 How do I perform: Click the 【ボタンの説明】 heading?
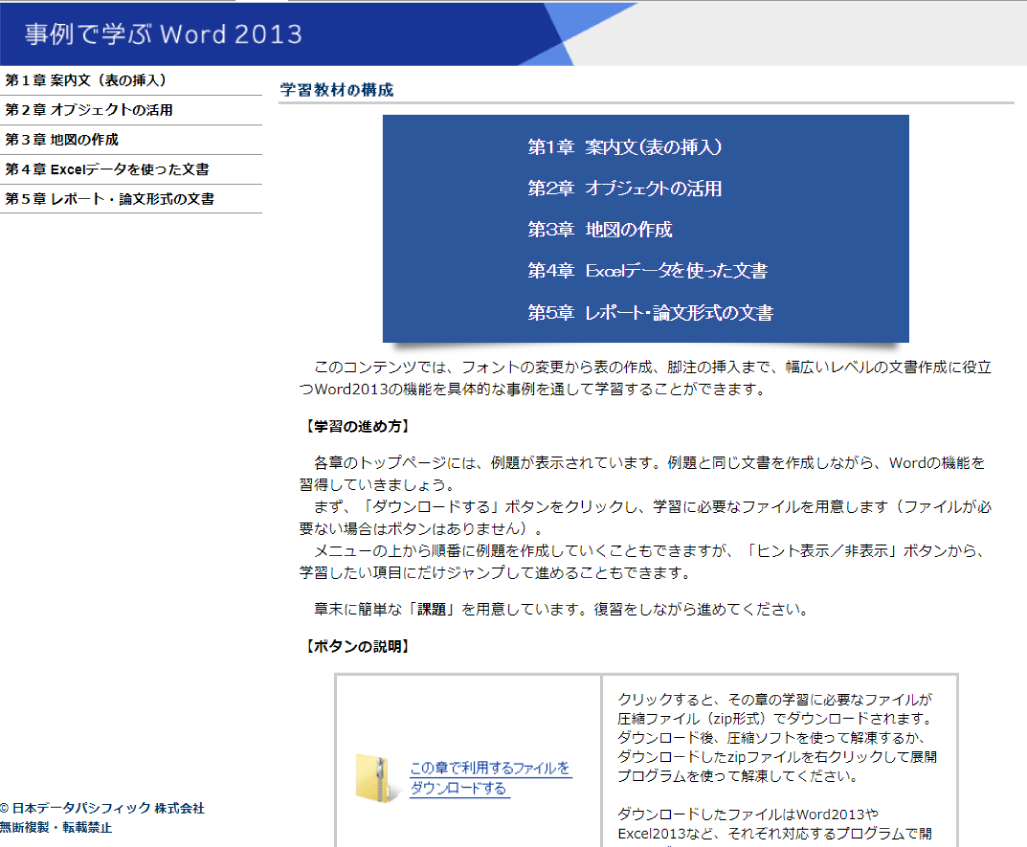point(358,647)
